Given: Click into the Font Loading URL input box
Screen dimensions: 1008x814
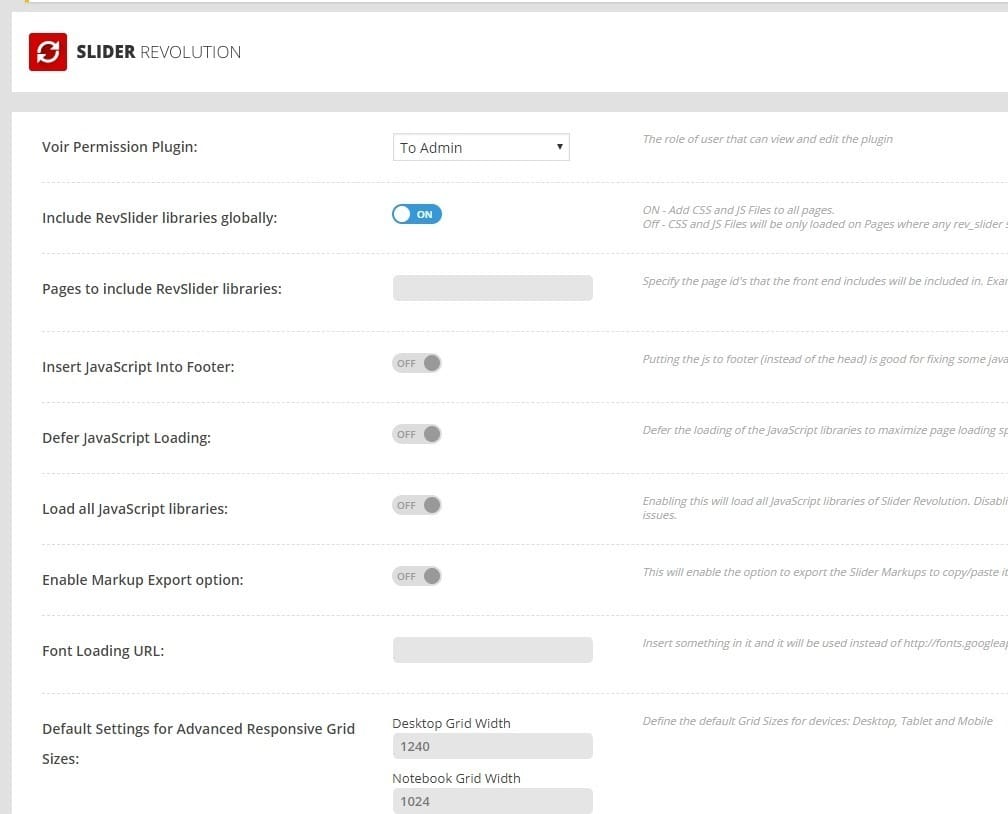Looking at the screenshot, I should (492, 650).
